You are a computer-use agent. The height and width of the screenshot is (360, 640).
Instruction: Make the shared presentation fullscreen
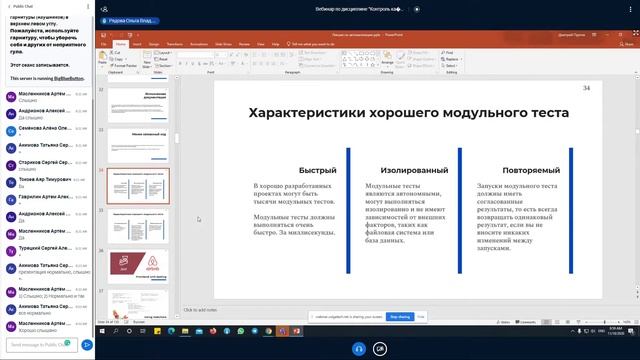(x=636, y=33)
